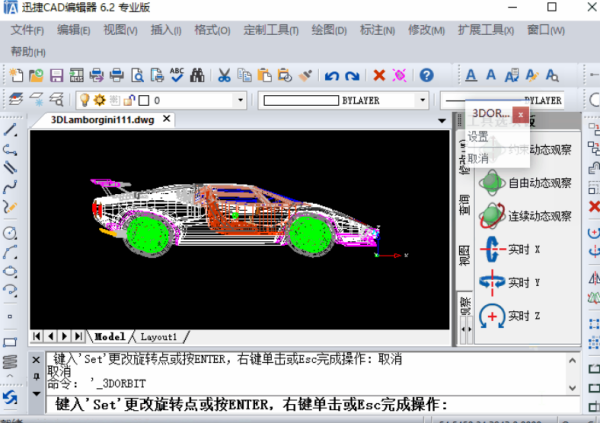Click the Save icon in toolbar

[x=56, y=75]
